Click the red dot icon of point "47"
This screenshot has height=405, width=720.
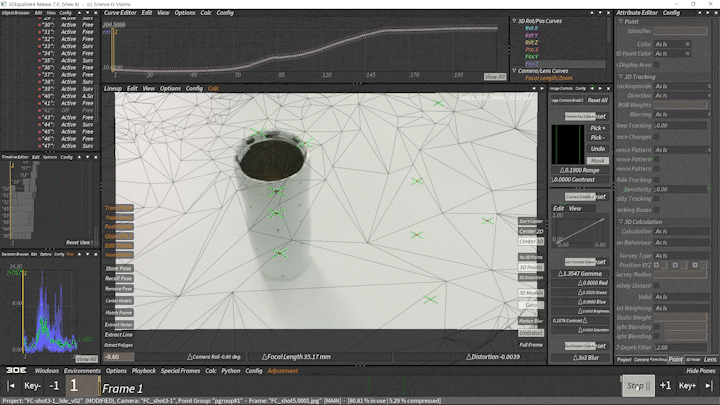point(39,146)
